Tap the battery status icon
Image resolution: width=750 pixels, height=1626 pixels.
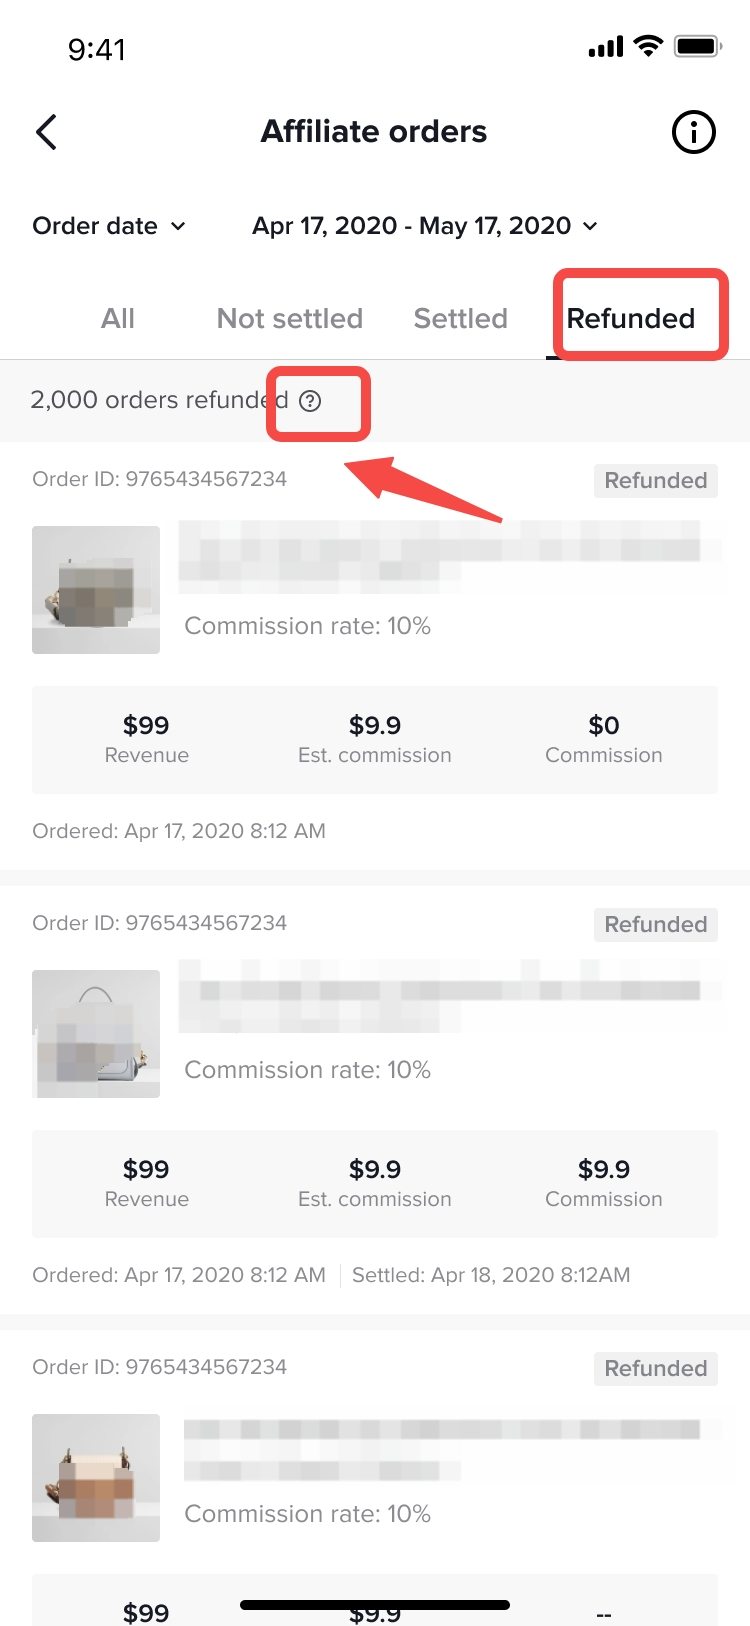click(697, 46)
